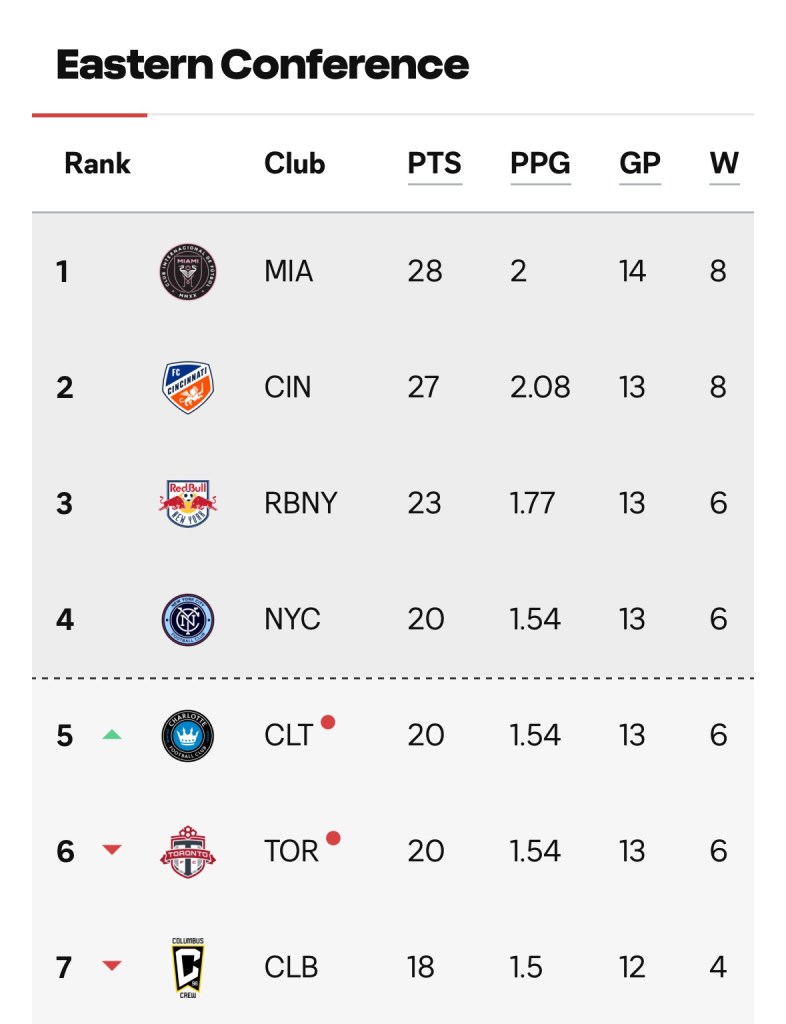Viewport: 786px width, 1024px height.
Task: Click the Columbus Crew logo
Action: (188, 967)
